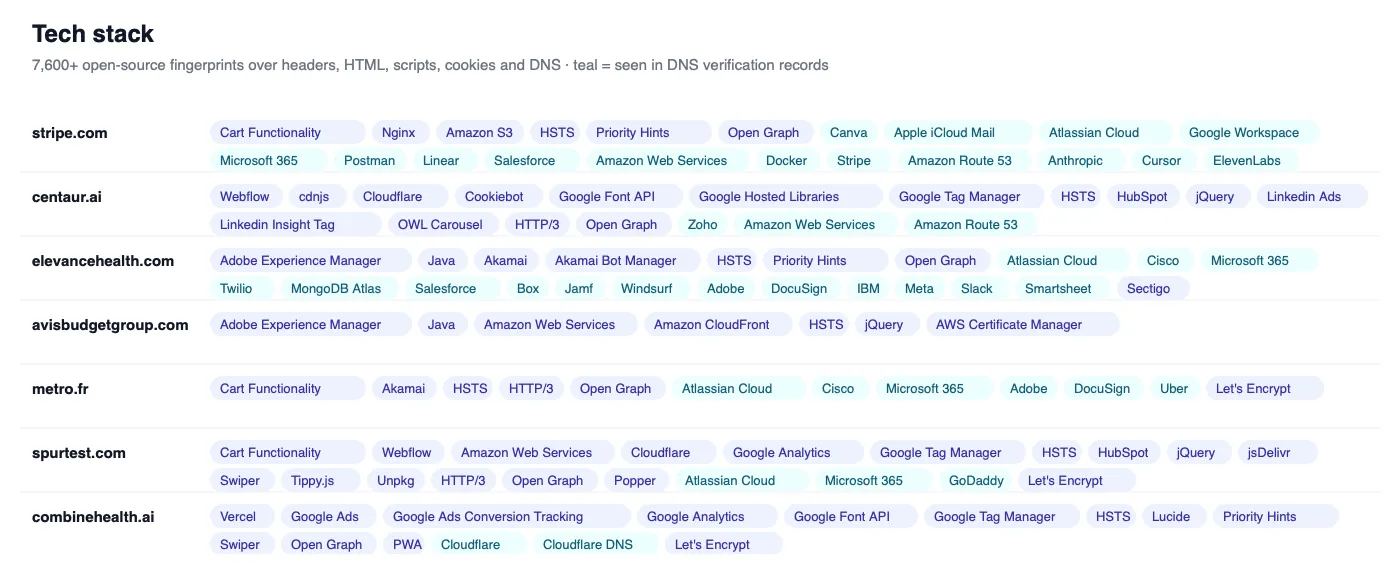Click the Swiper tag in spurtest.com row
This screenshot has height=578, width=1400.
240,481
